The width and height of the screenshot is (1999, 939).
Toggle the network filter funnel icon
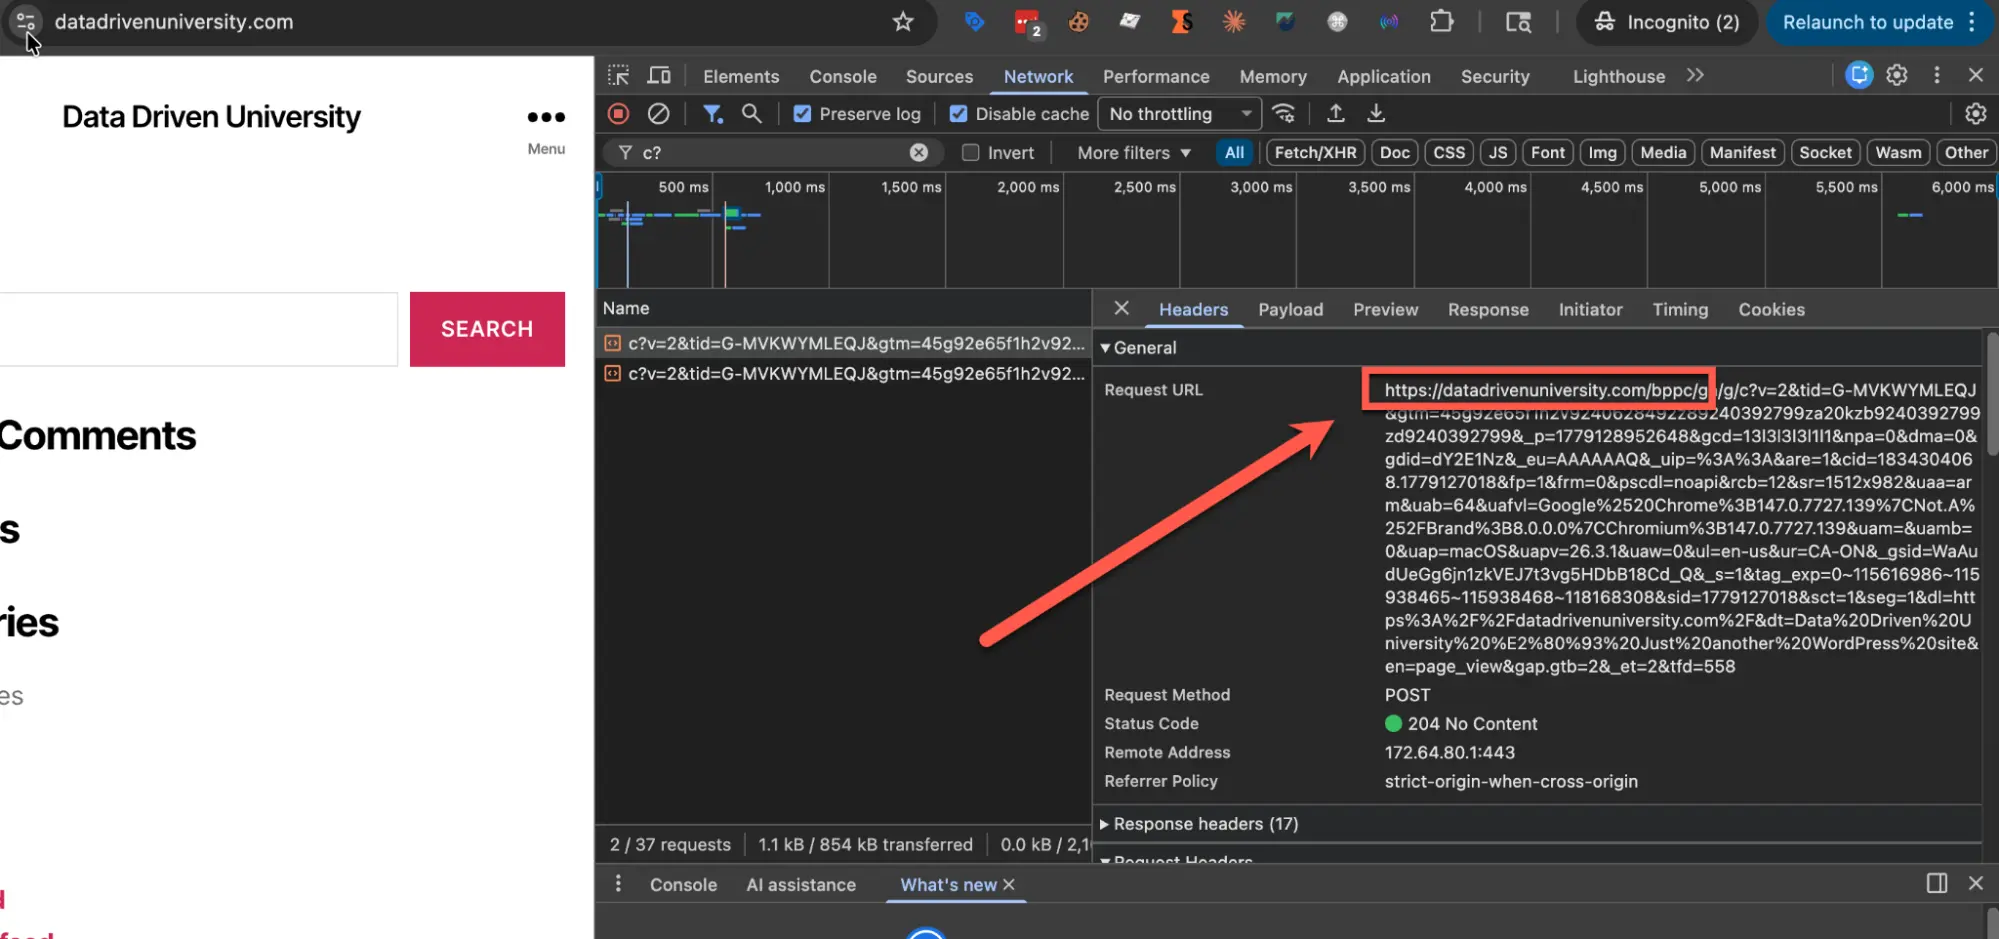pos(712,114)
